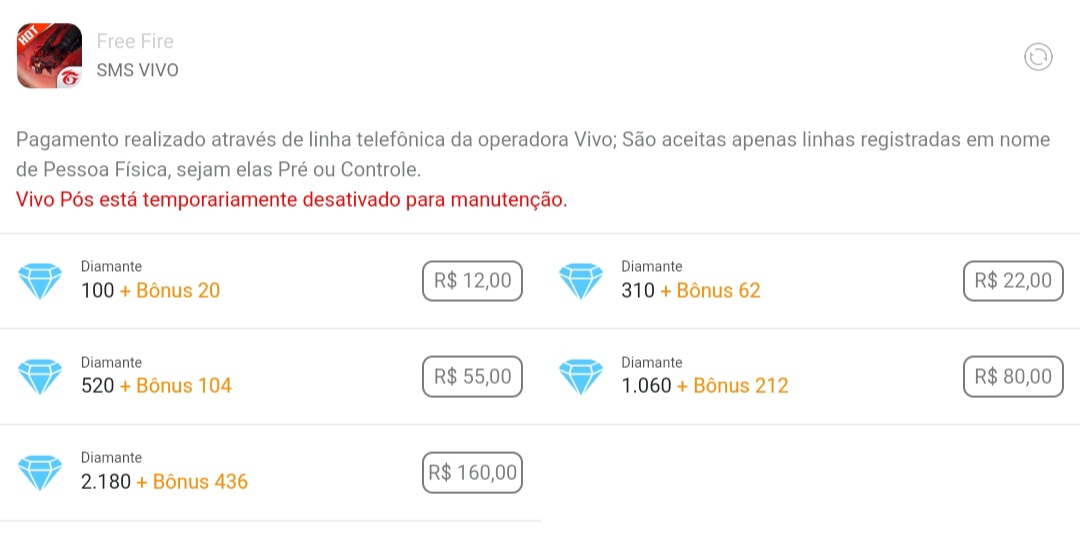1080x553 pixels.
Task: Click the diamond icon for 100 diamonds
Action: point(40,282)
